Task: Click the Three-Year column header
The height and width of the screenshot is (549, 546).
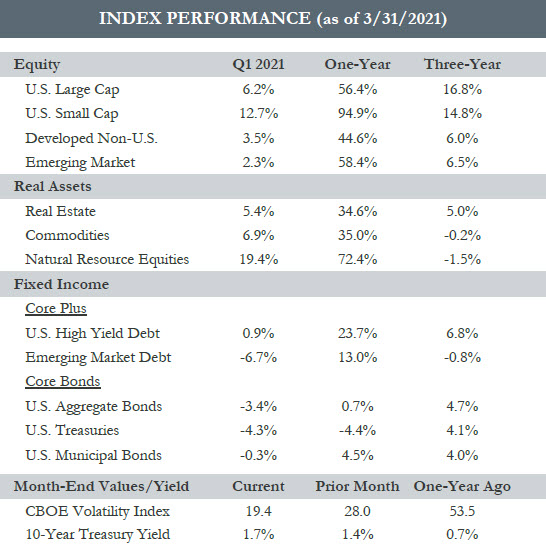Action: [x=462, y=64]
